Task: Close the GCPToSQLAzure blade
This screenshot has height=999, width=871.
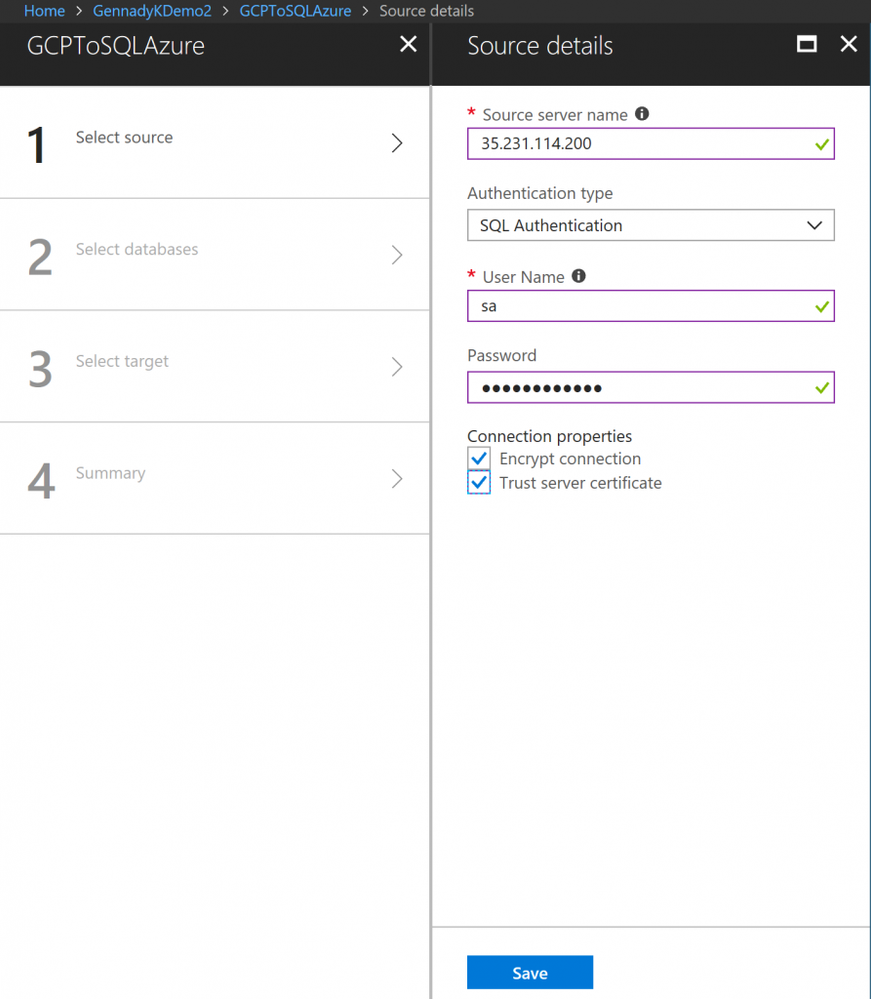Action: pos(408,44)
